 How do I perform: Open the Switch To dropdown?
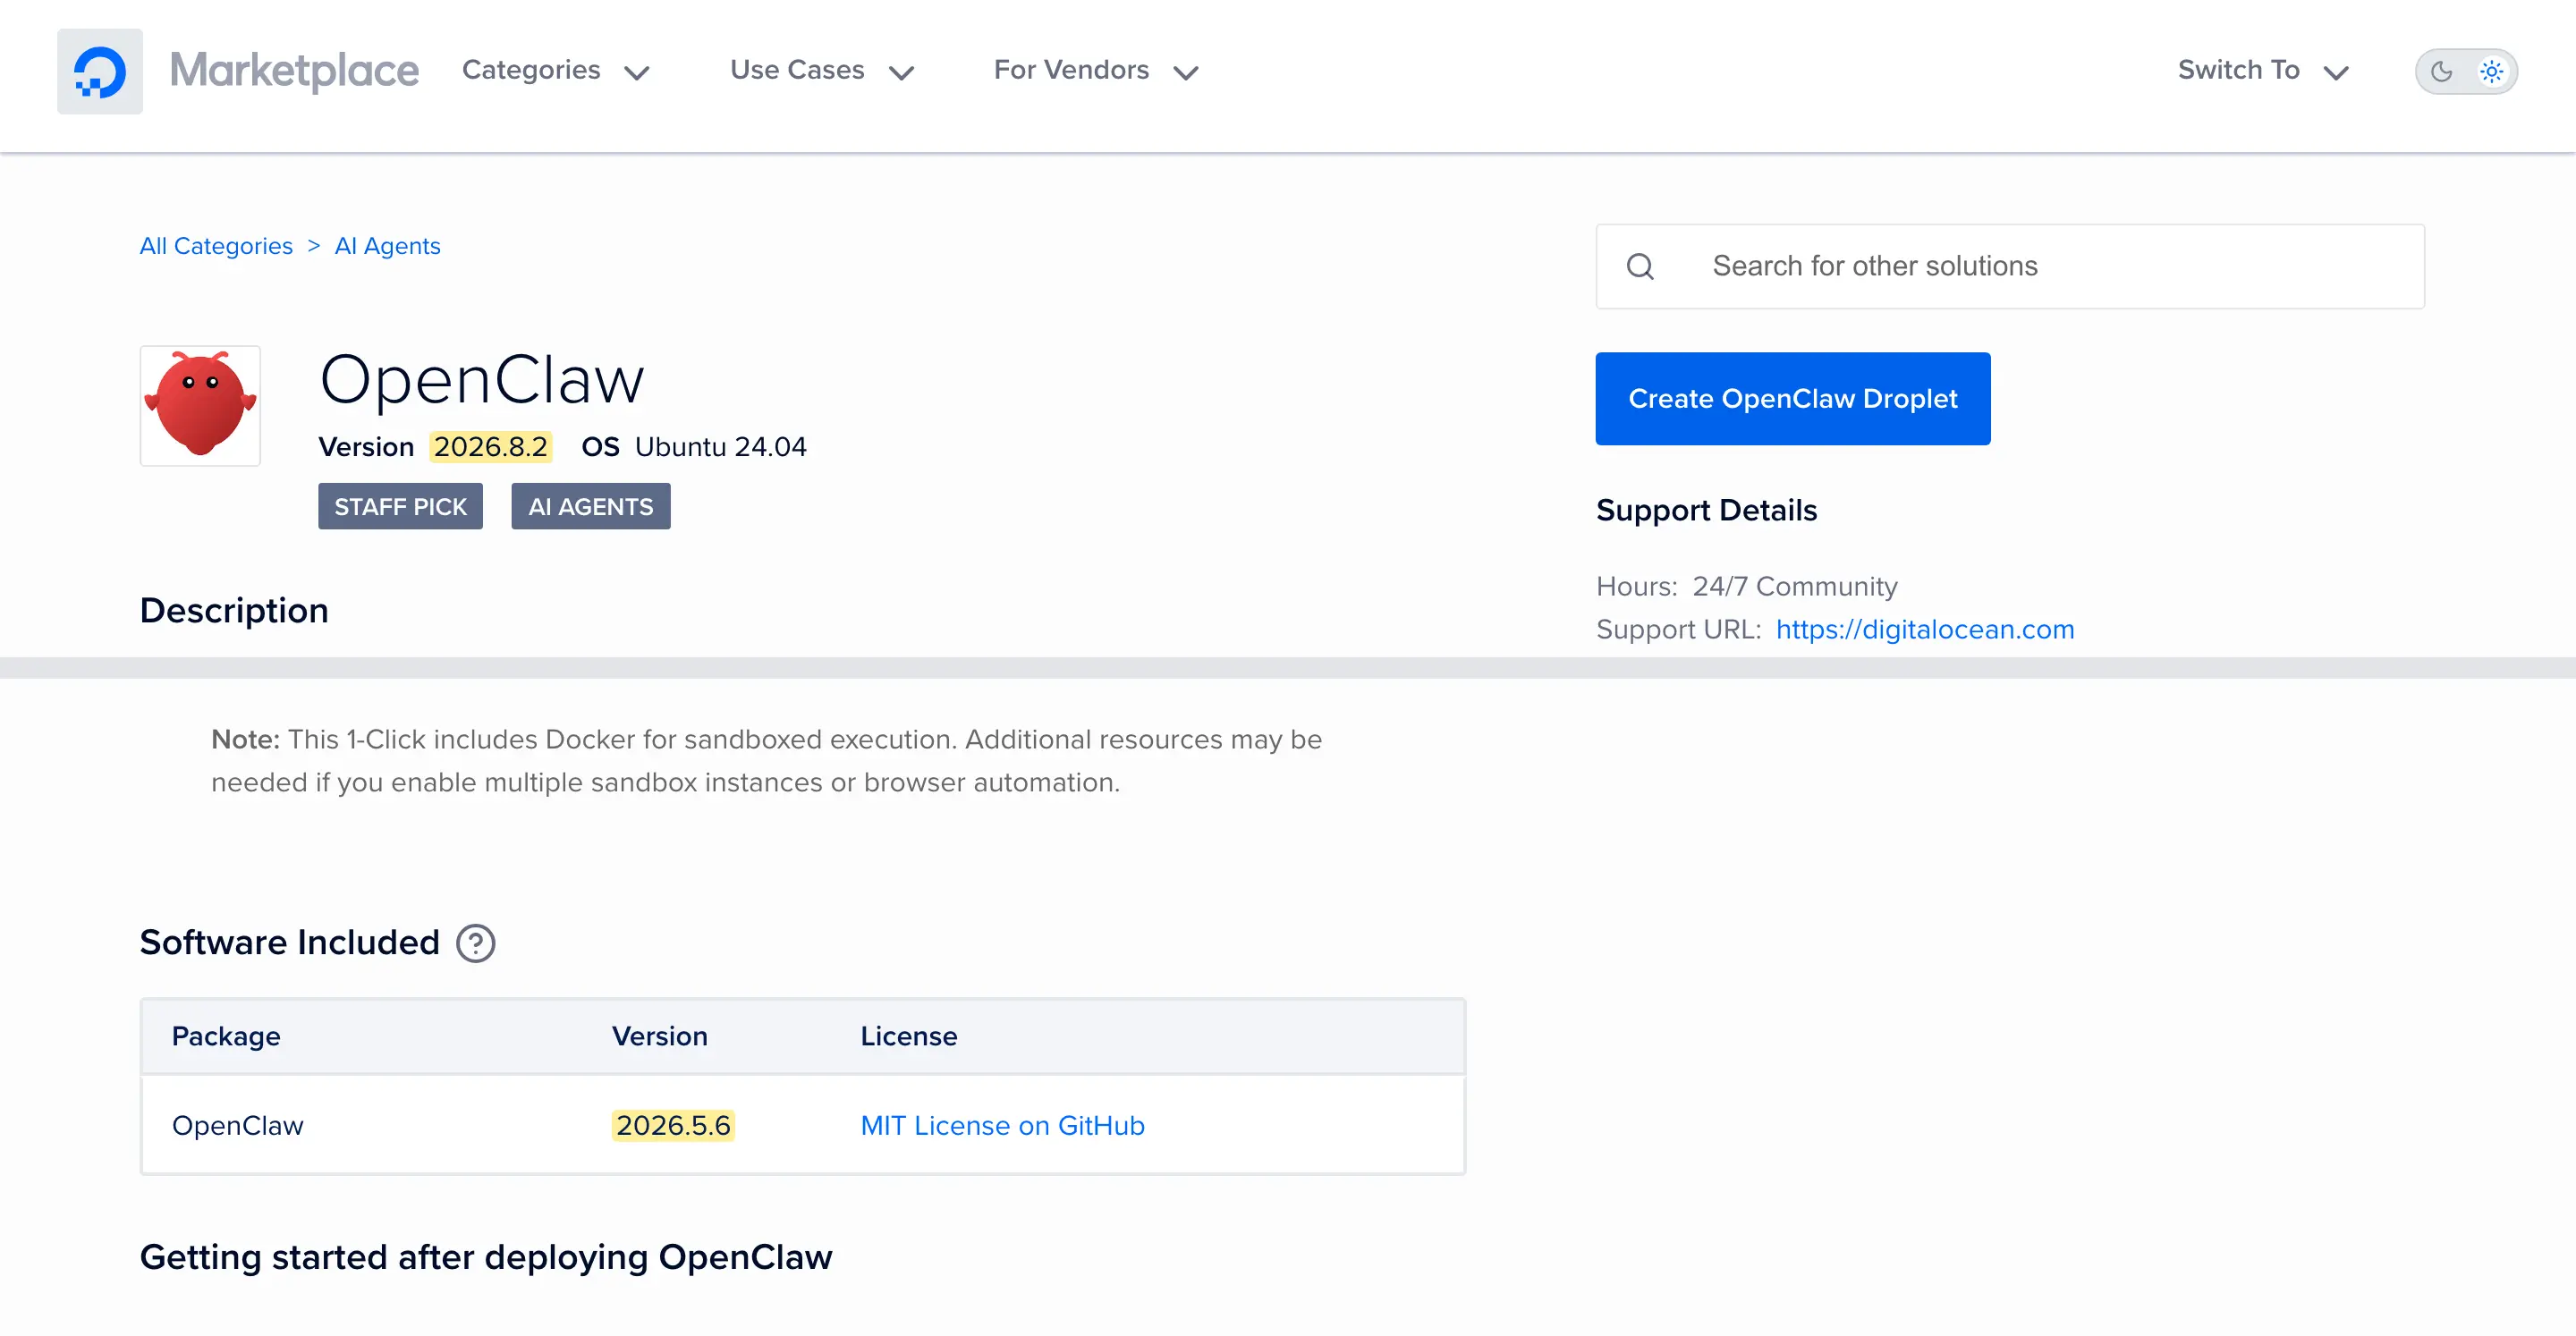point(2263,70)
